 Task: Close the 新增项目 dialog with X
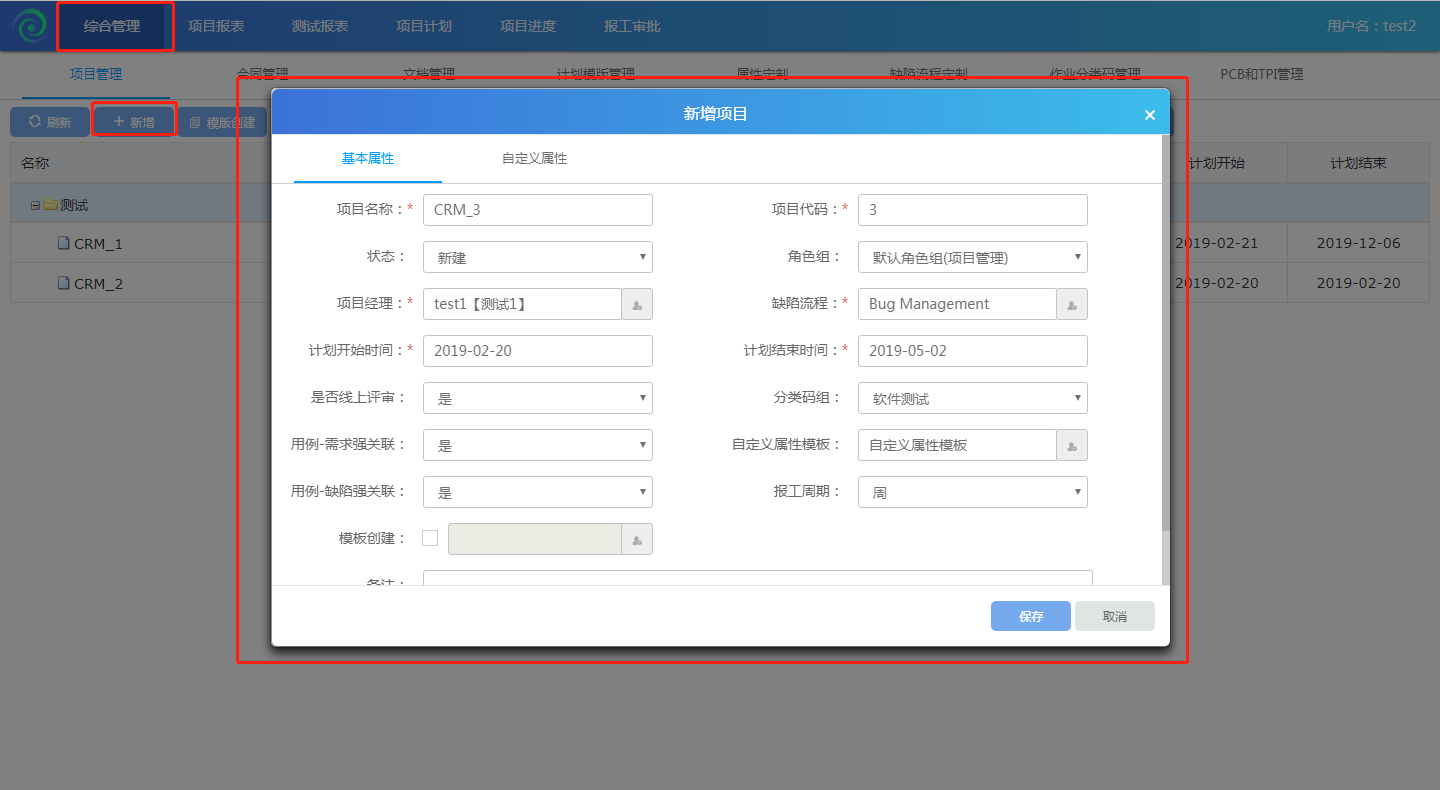tap(1149, 115)
